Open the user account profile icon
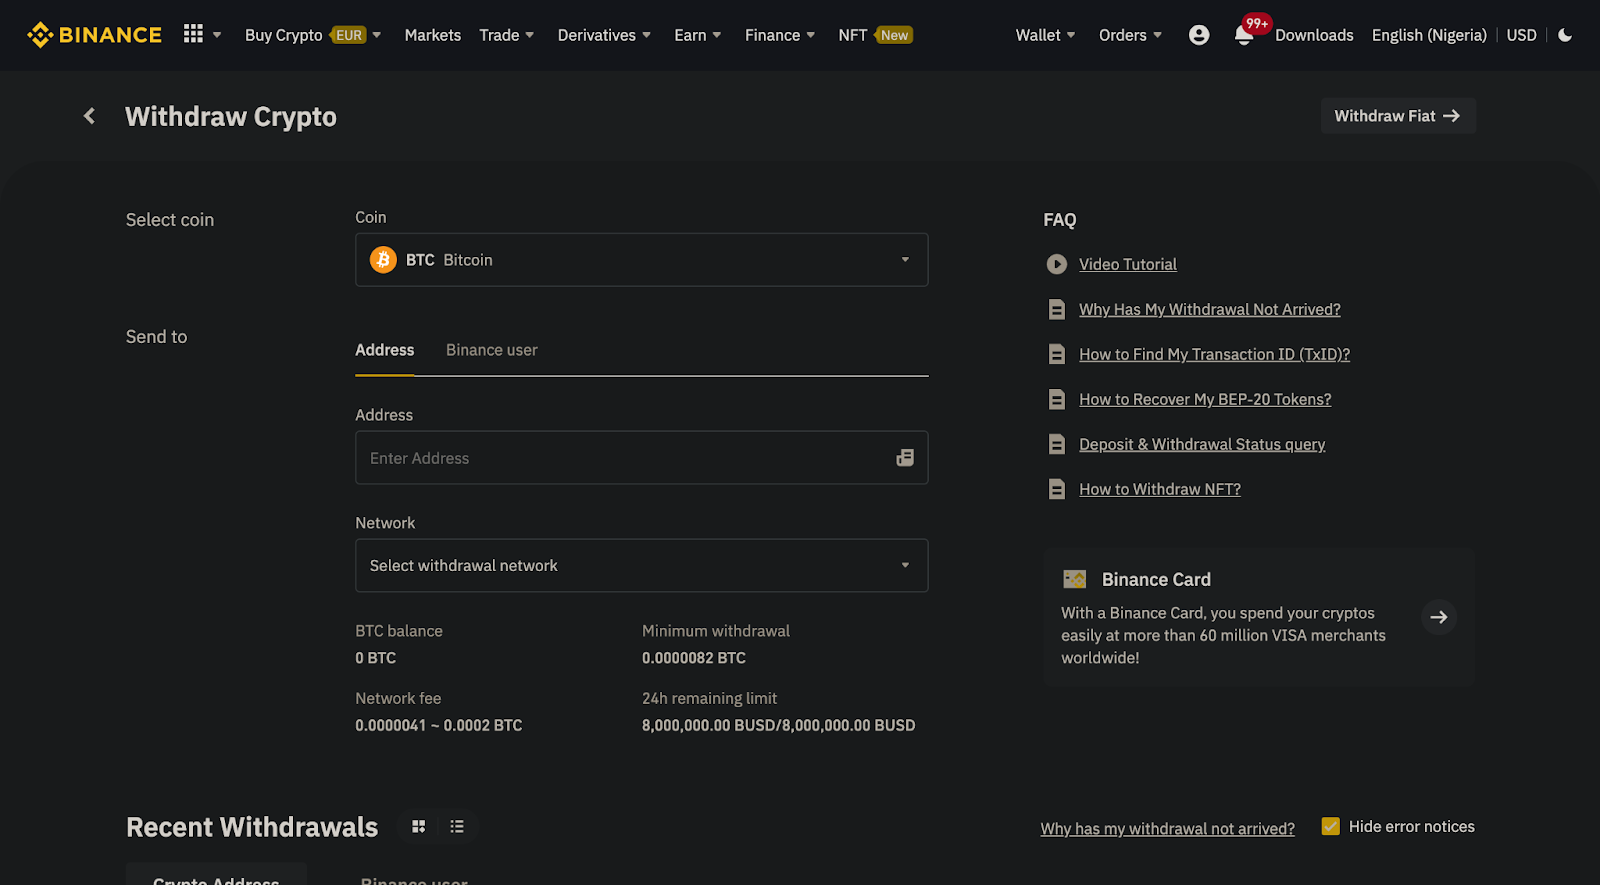The height and width of the screenshot is (885, 1600). click(x=1199, y=35)
